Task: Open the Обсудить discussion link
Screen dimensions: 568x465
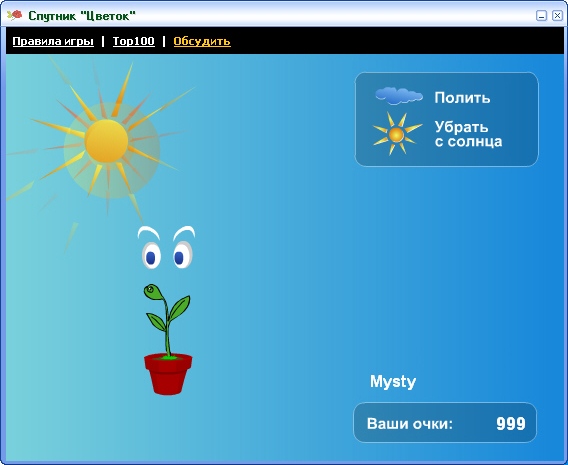Action: tap(202, 41)
